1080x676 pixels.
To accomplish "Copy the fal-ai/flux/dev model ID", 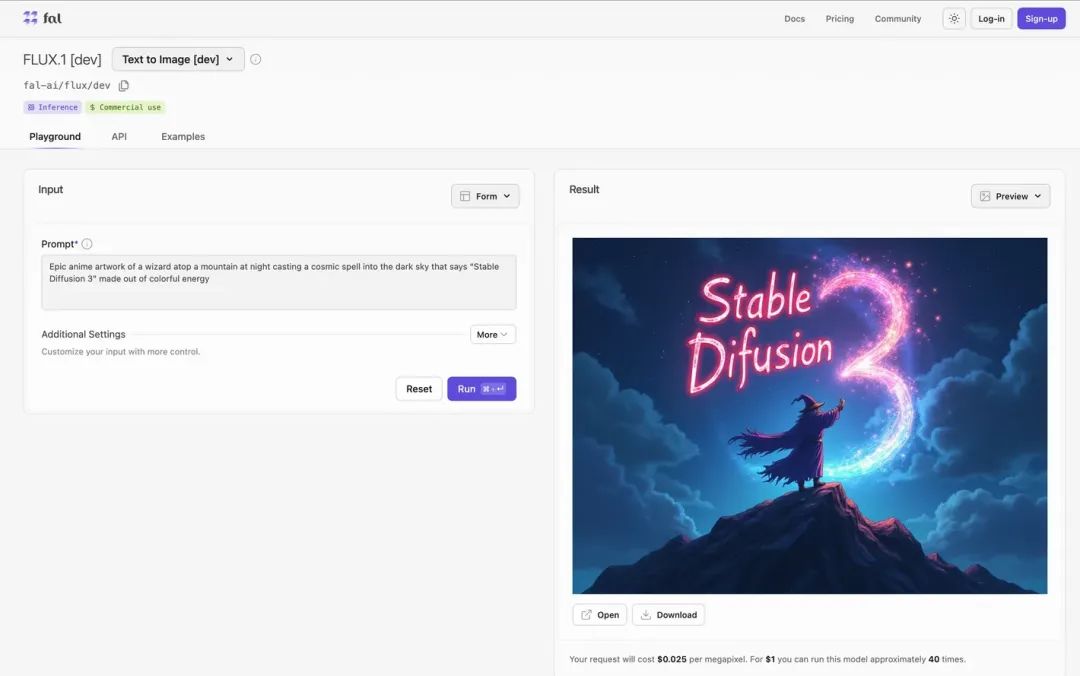I will pyautogui.click(x=124, y=85).
